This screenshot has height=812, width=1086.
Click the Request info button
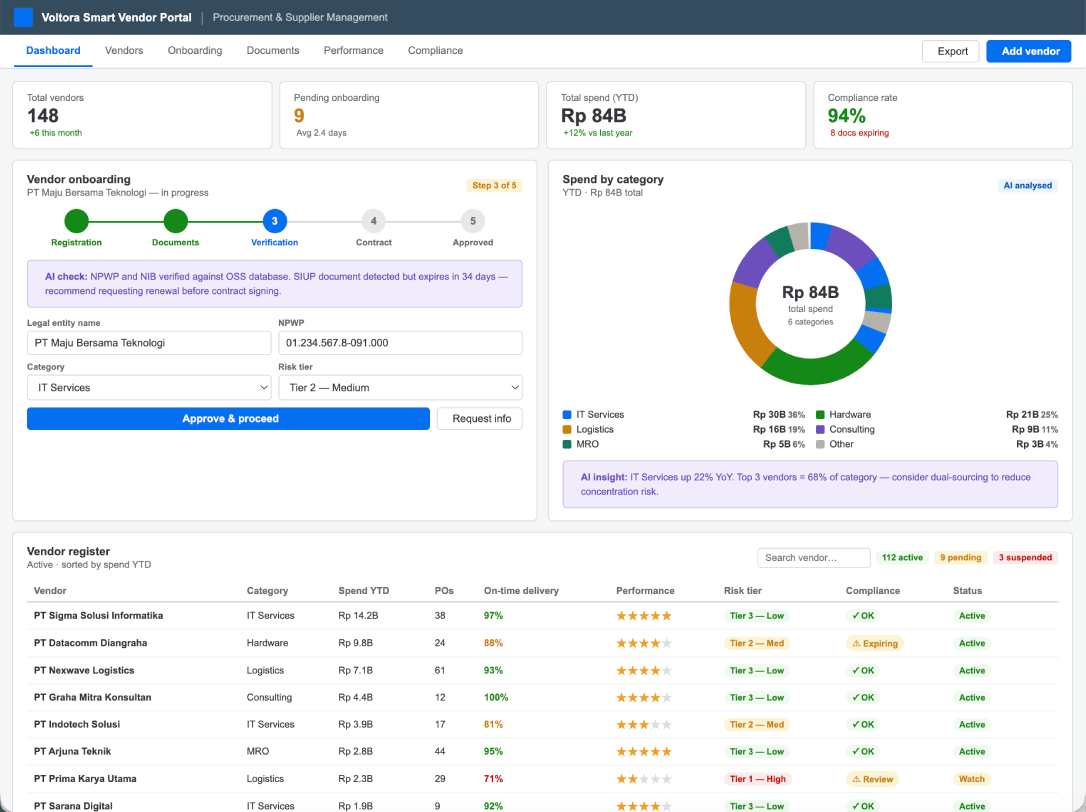481,418
